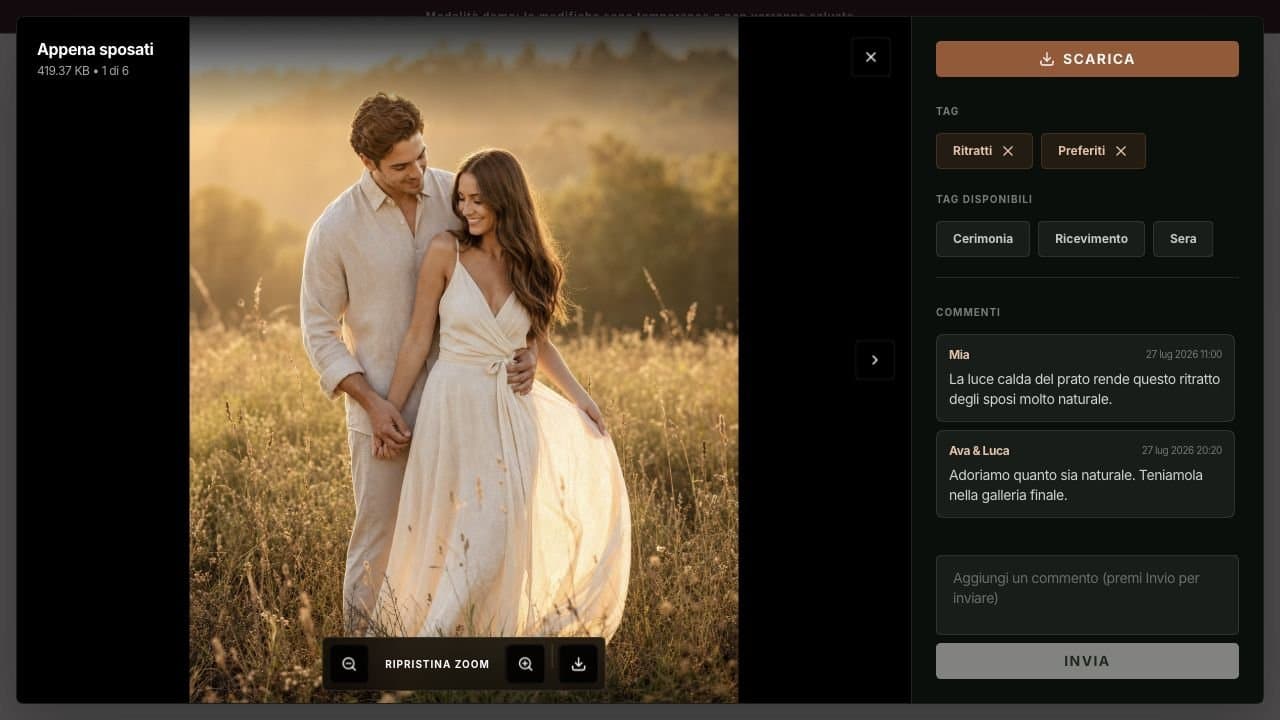Image resolution: width=1280 pixels, height=720 pixels.
Task: Focus the Aggiungi un commento field
Action: pyautogui.click(x=1087, y=595)
